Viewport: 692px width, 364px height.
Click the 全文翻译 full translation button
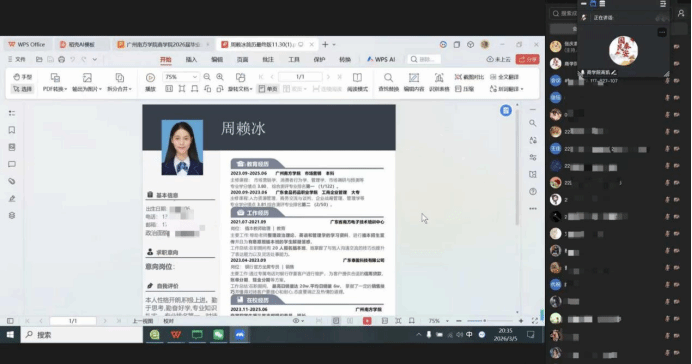[x=504, y=77]
